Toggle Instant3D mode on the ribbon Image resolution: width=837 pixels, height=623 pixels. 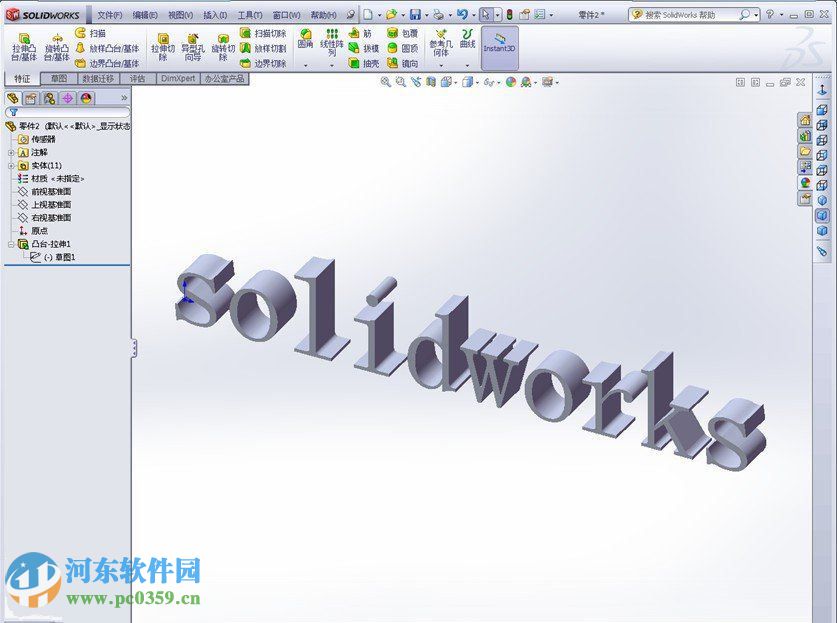(x=499, y=46)
